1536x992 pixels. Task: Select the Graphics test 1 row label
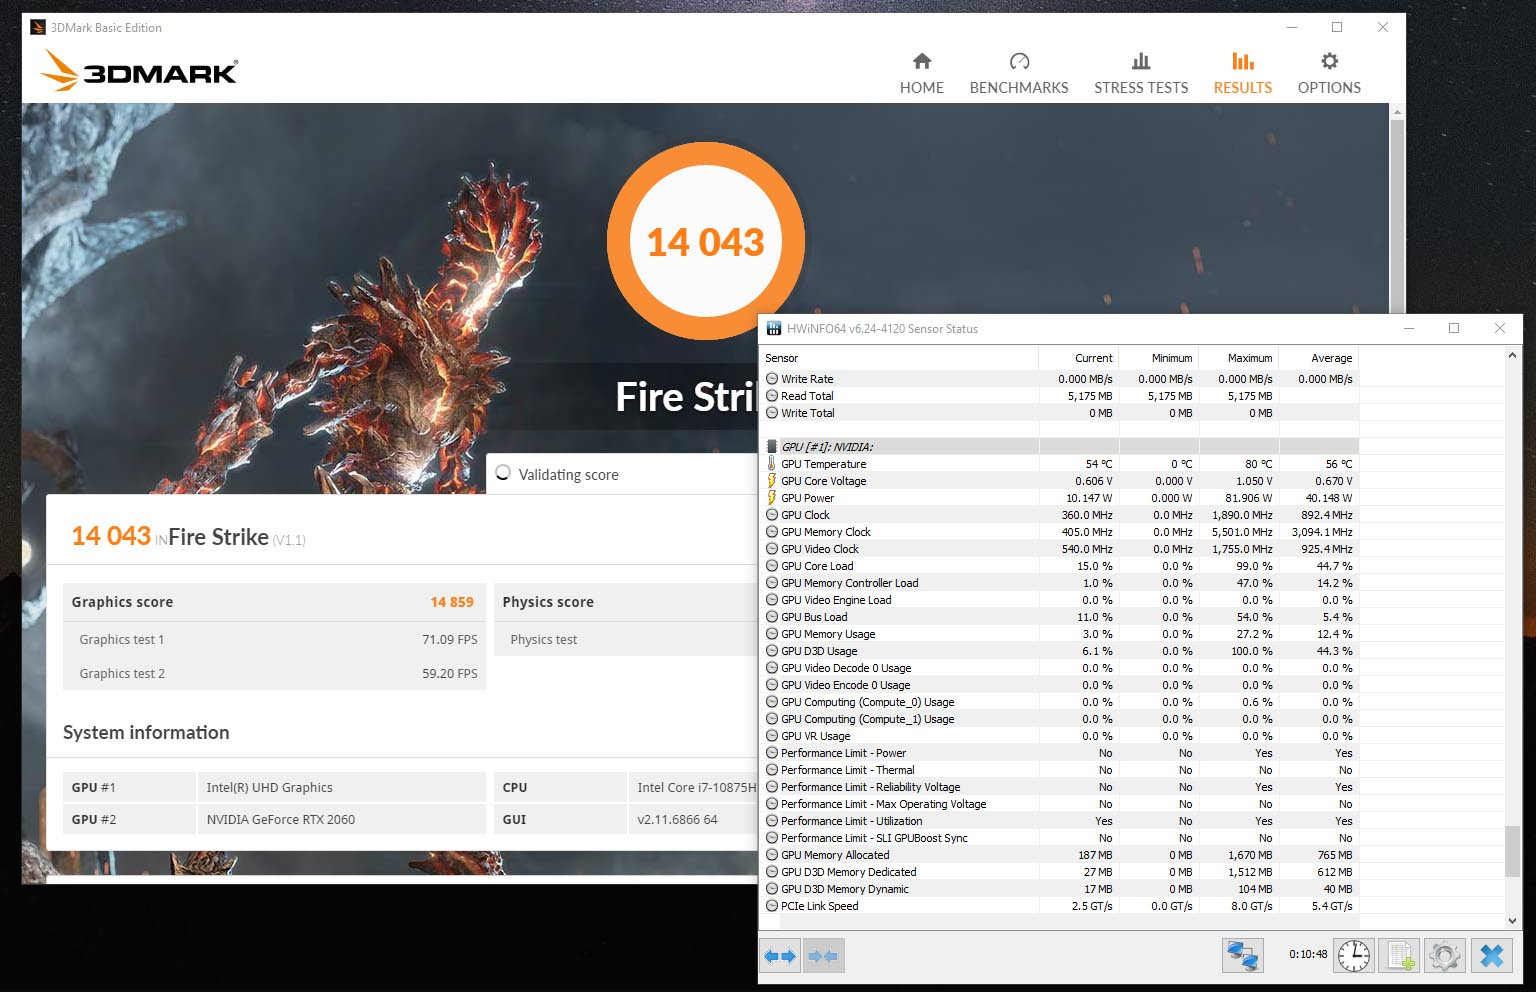click(x=122, y=640)
